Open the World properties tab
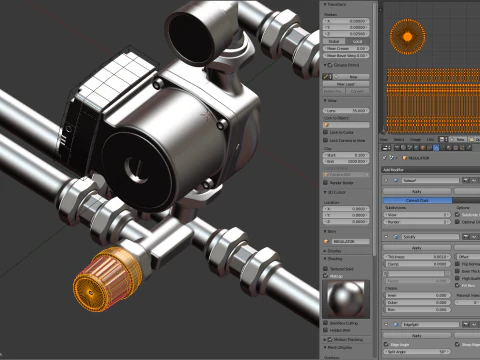Screen dimensions: 480x360 (x=416, y=148)
